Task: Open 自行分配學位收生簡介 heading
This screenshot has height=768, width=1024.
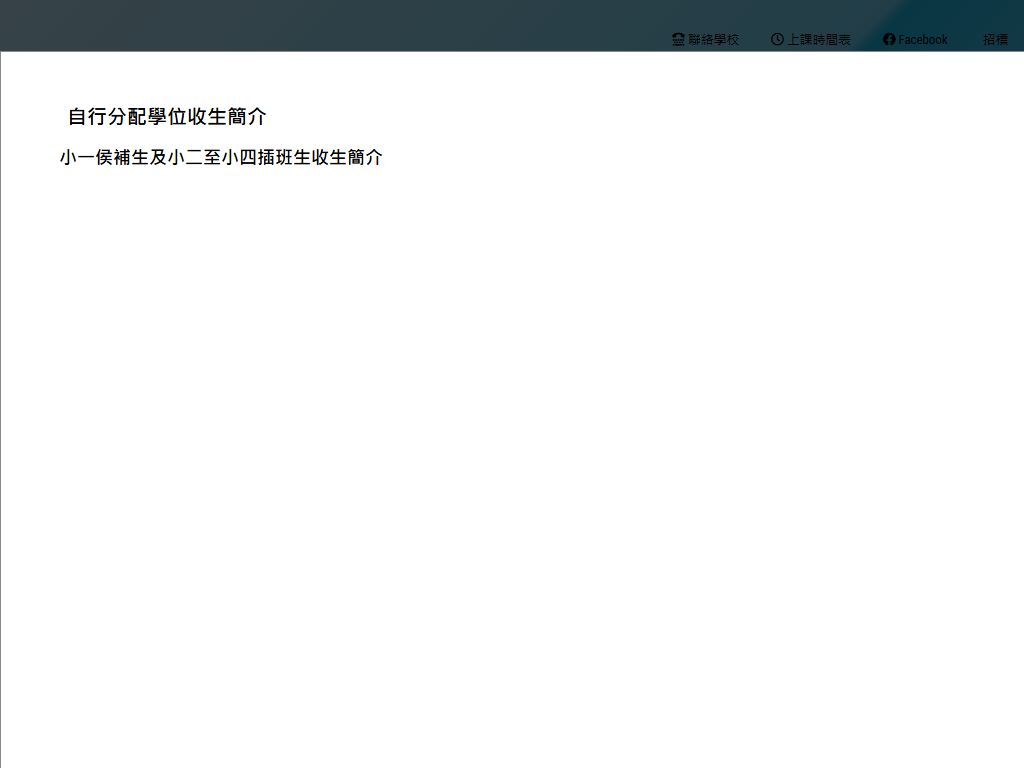Action: click(x=167, y=117)
